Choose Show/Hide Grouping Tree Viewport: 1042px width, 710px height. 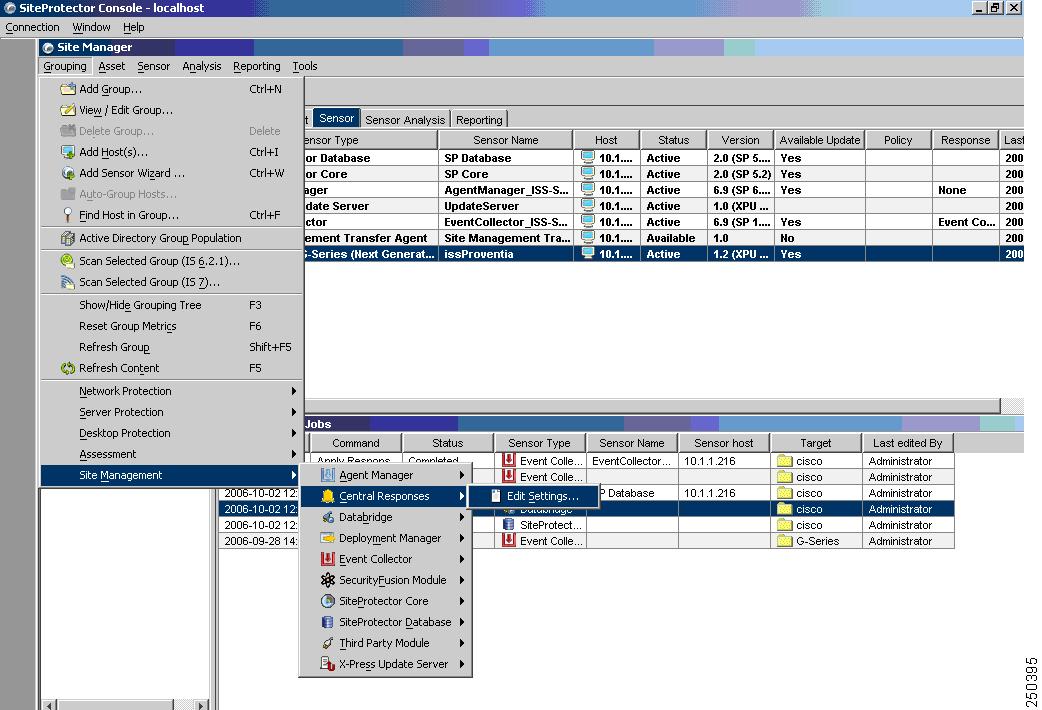pyautogui.click(x=171, y=305)
